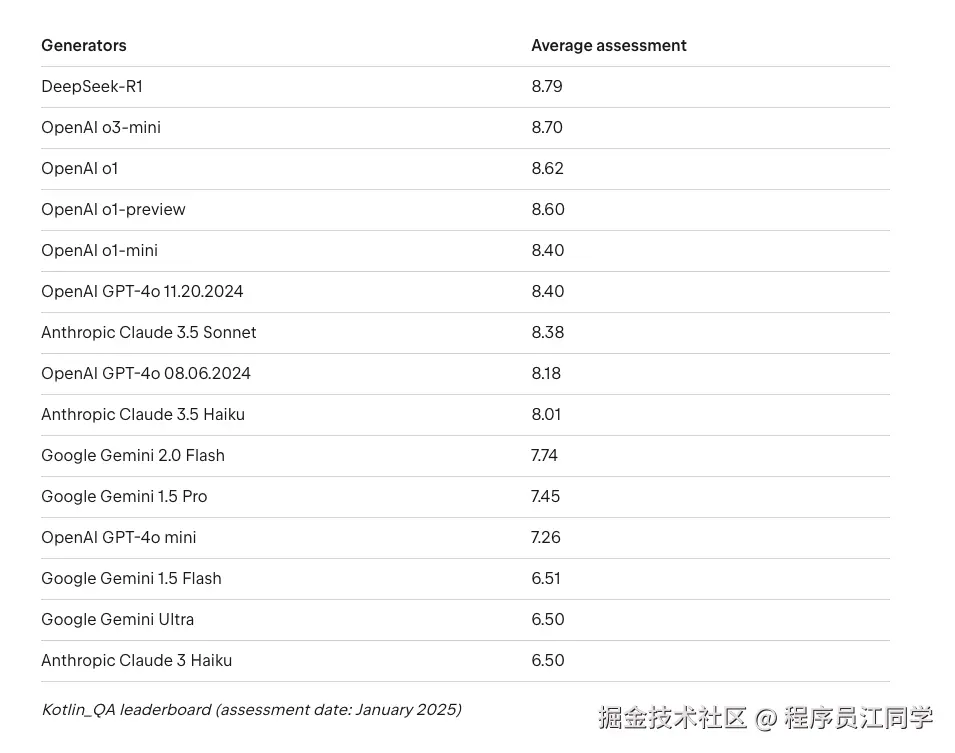Screen dimensions: 955x753
Task: Click OpenAI GPT-4o 11.20.2024 row
Action: [465, 292]
